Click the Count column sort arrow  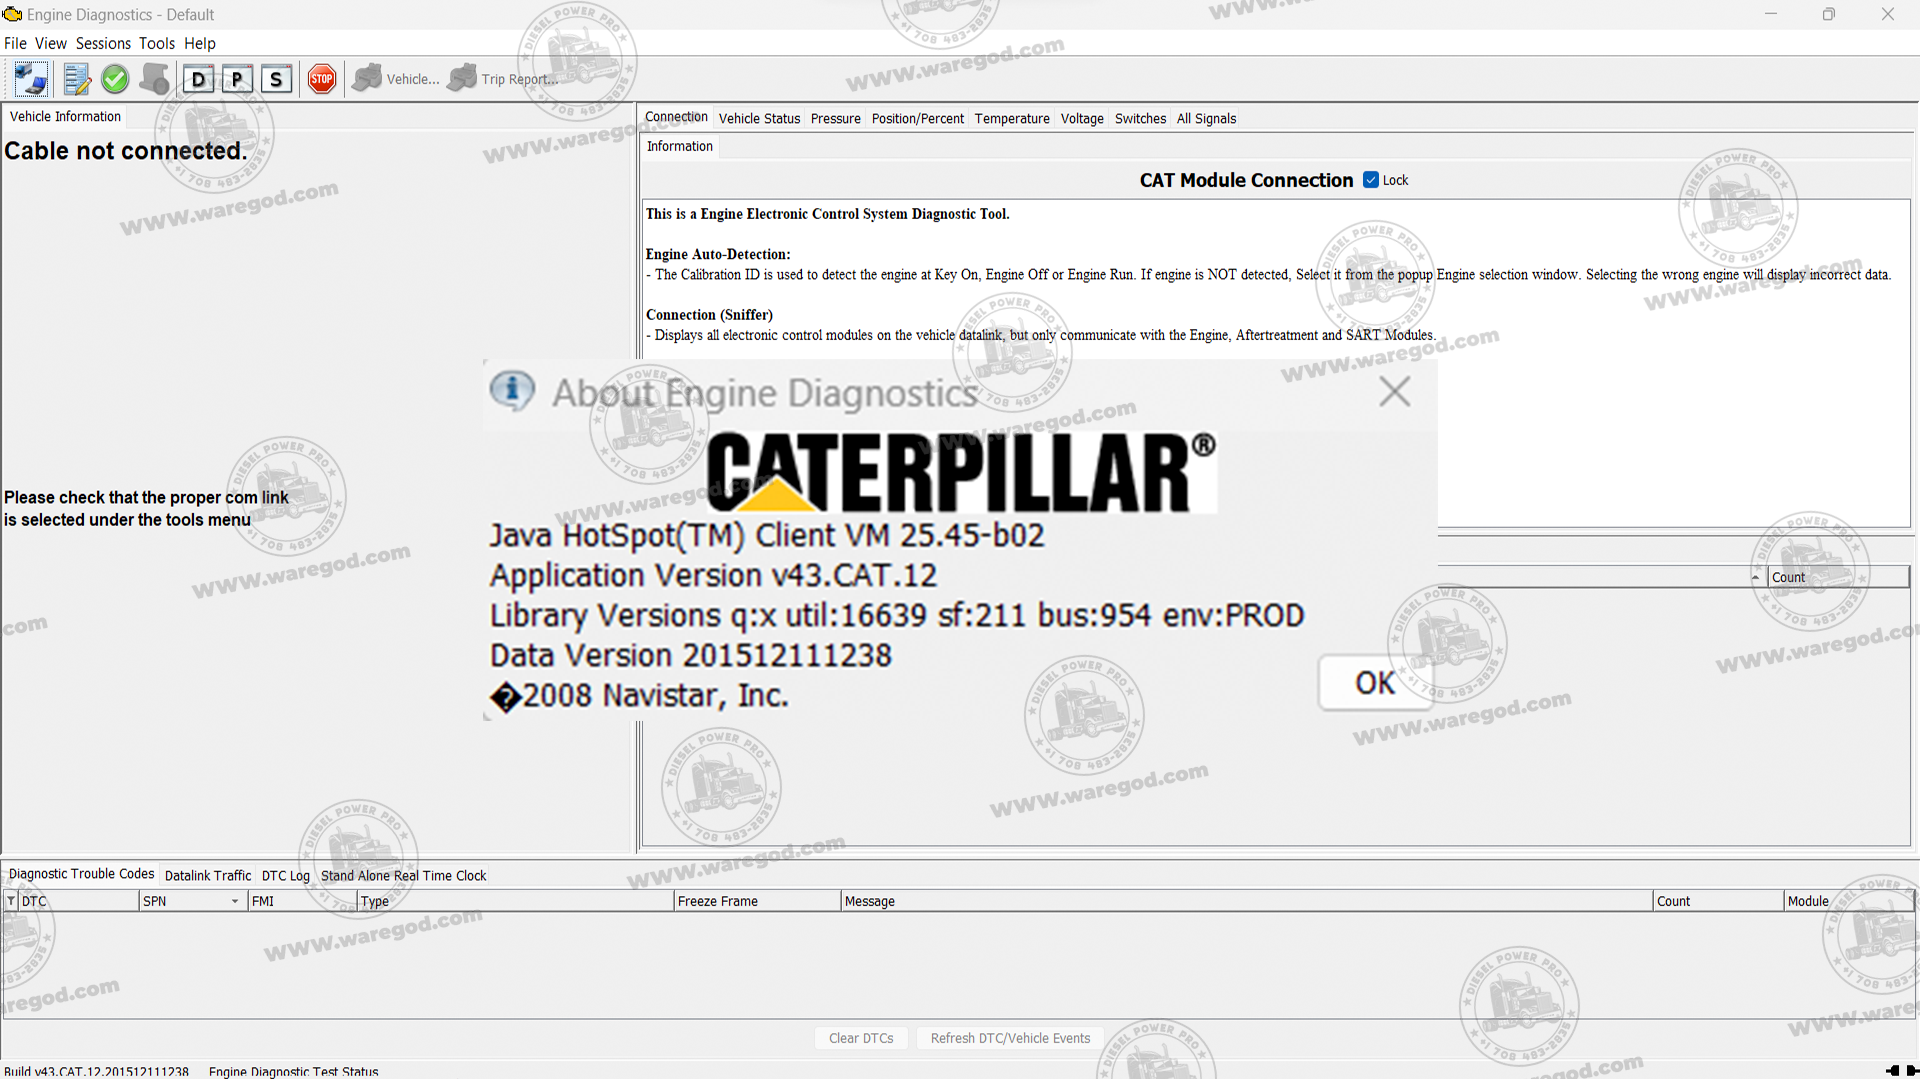(1755, 577)
